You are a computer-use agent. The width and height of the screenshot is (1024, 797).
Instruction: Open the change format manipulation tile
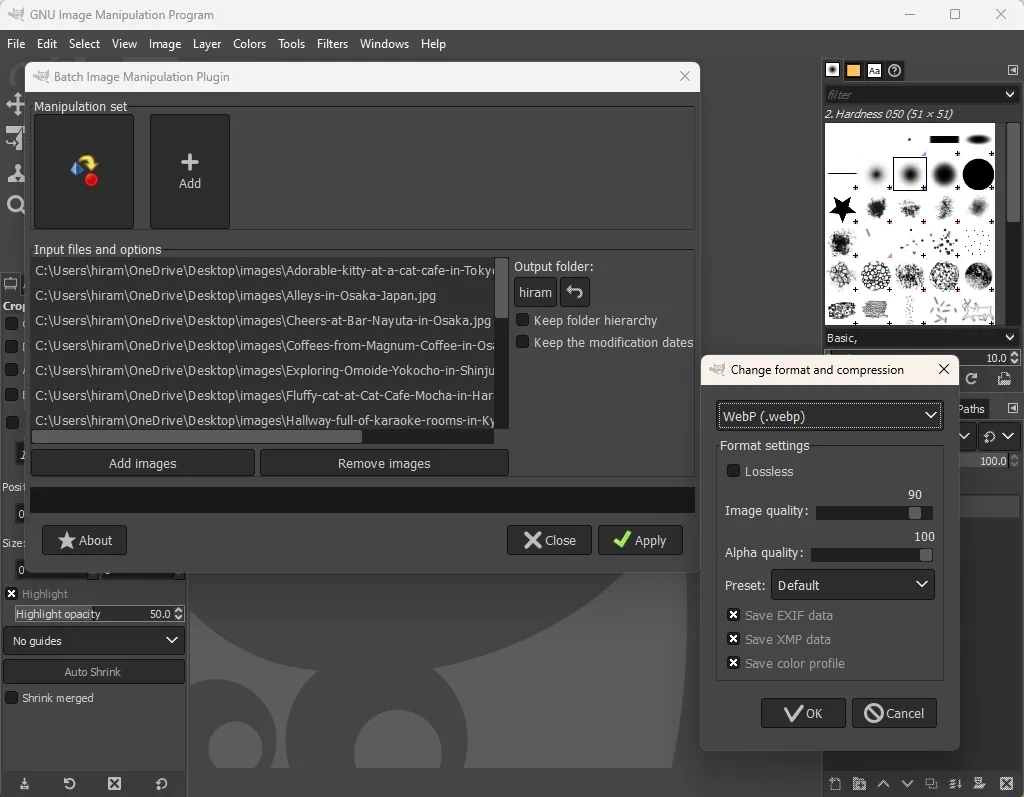pyautogui.click(x=84, y=171)
